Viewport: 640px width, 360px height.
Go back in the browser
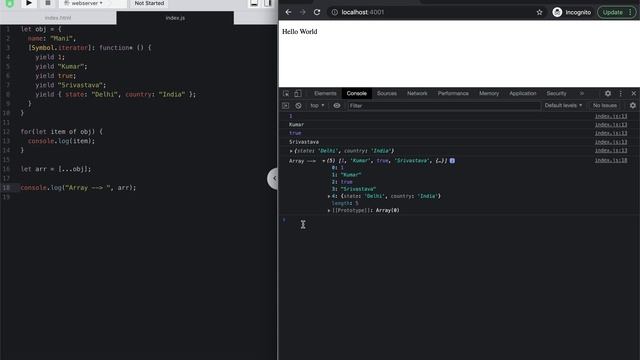click(x=289, y=12)
